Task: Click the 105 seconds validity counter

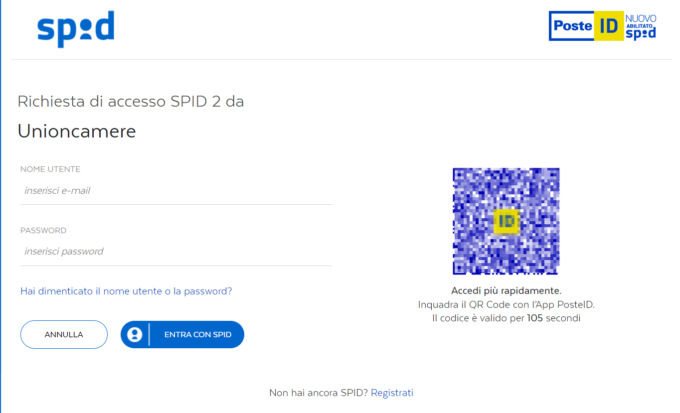Action: (x=535, y=318)
